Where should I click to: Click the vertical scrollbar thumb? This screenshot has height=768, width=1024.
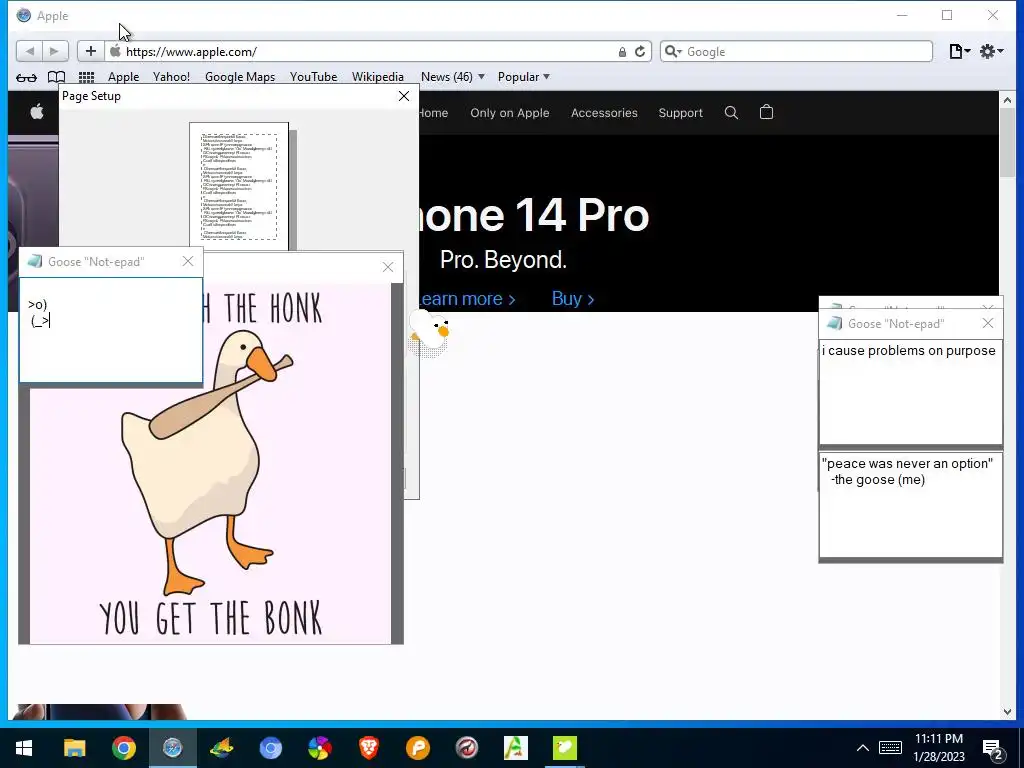(x=1006, y=142)
